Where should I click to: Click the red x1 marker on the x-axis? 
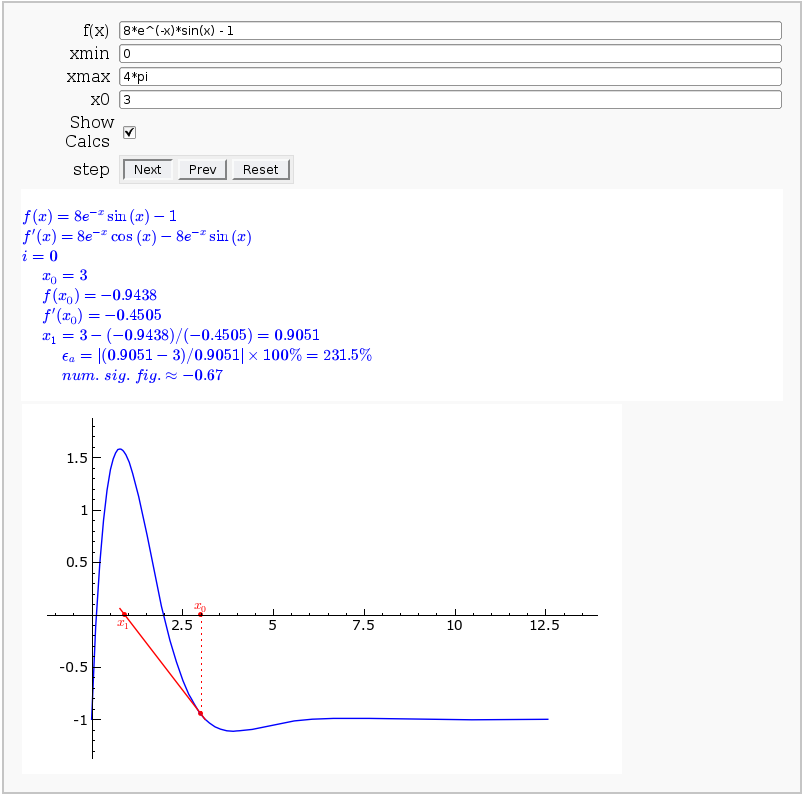[125, 615]
